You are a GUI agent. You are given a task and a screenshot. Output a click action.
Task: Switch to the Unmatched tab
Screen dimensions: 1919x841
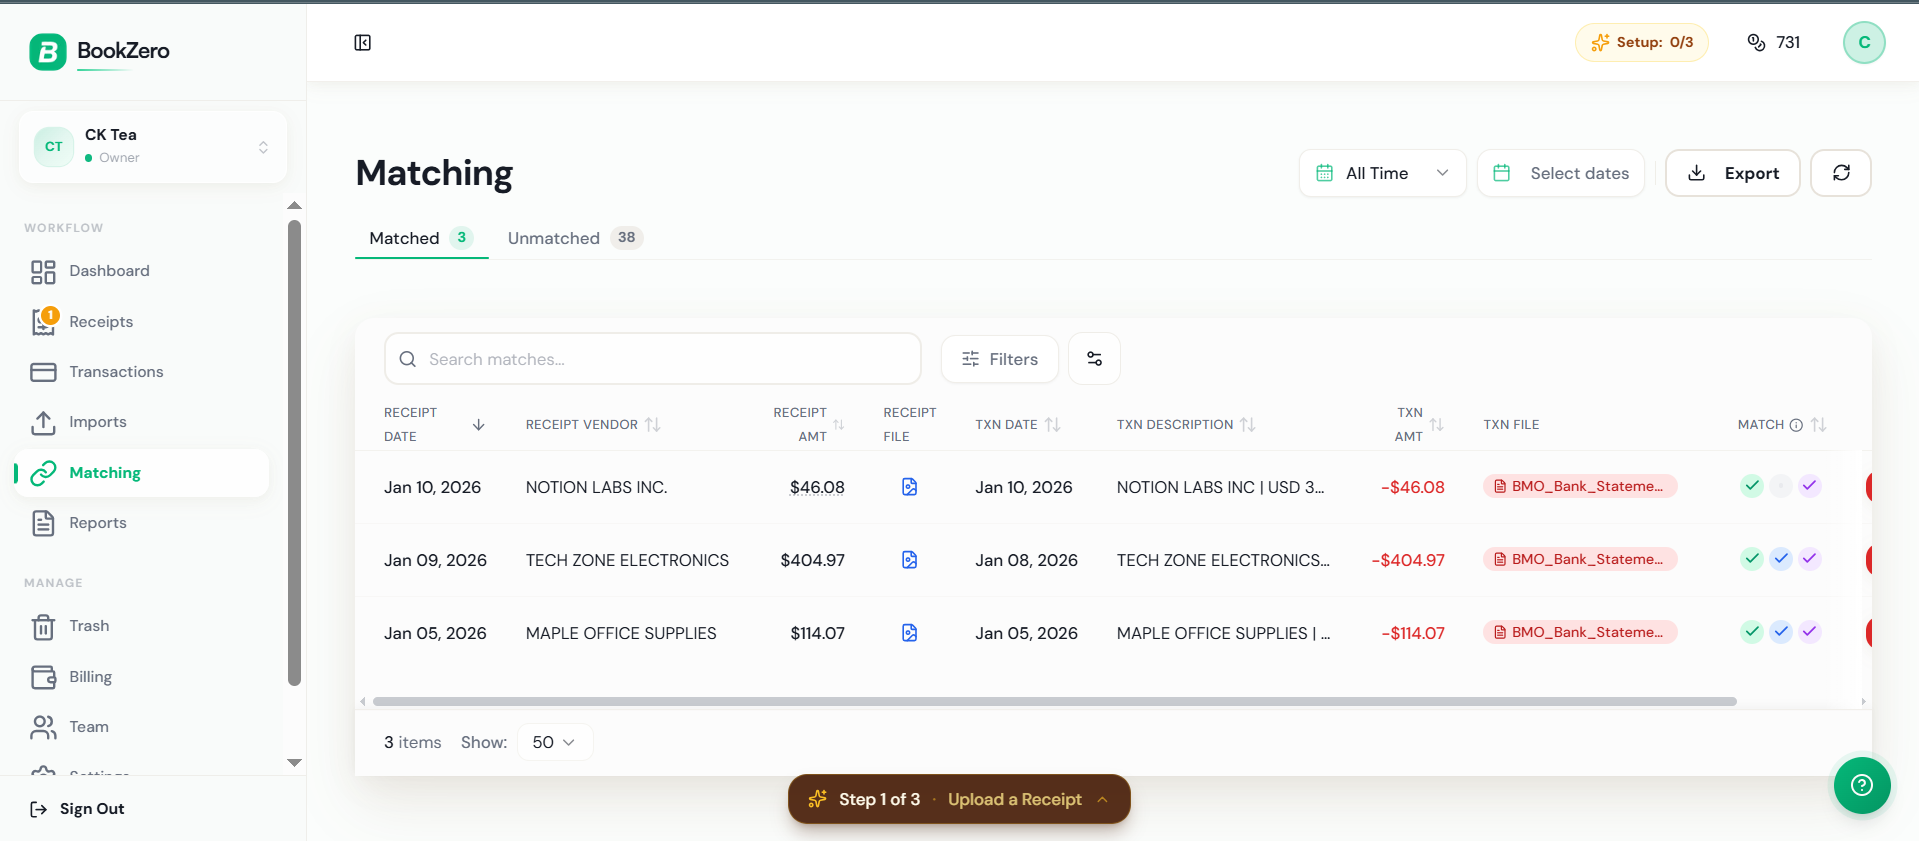pyautogui.click(x=575, y=238)
